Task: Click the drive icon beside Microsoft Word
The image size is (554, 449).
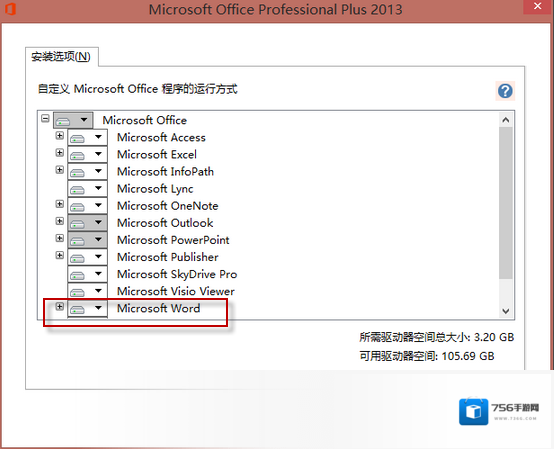Action: (x=77, y=309)
